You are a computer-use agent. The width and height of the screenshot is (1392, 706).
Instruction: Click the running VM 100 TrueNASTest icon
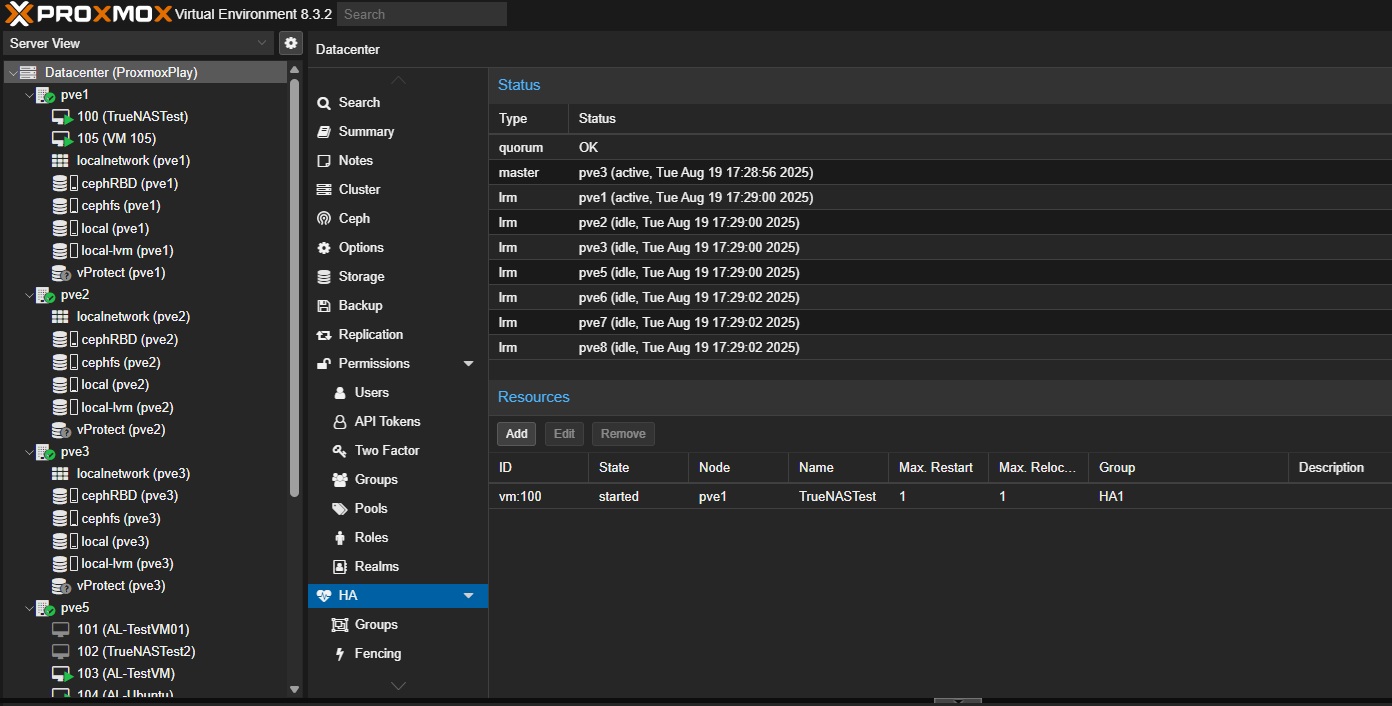63,117
